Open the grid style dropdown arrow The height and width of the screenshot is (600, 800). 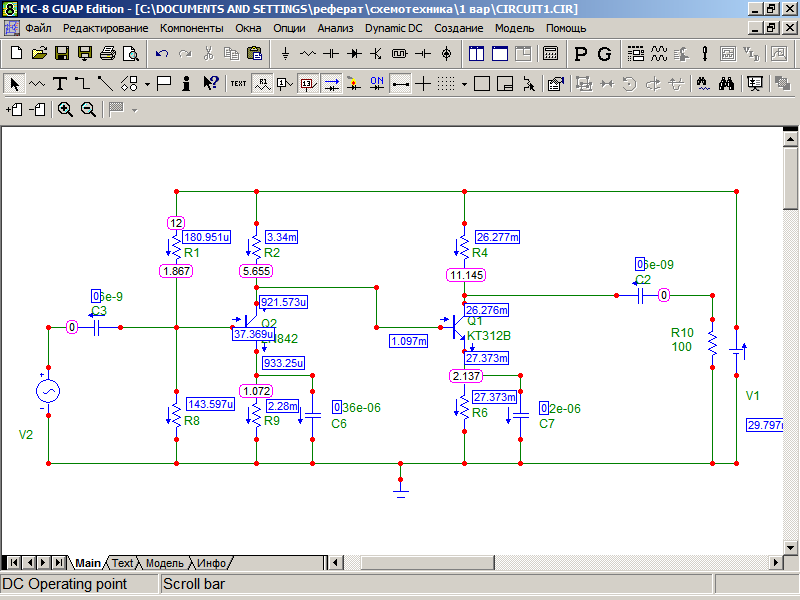464,83
